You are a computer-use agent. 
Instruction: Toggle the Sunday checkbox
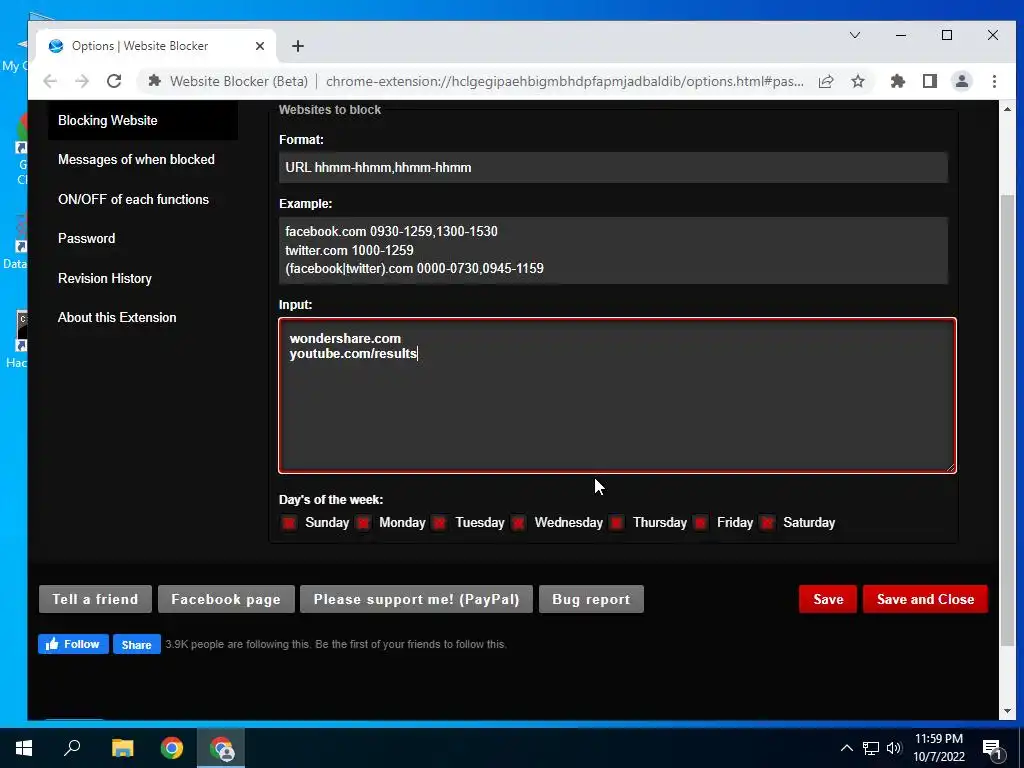click(289, 523)
